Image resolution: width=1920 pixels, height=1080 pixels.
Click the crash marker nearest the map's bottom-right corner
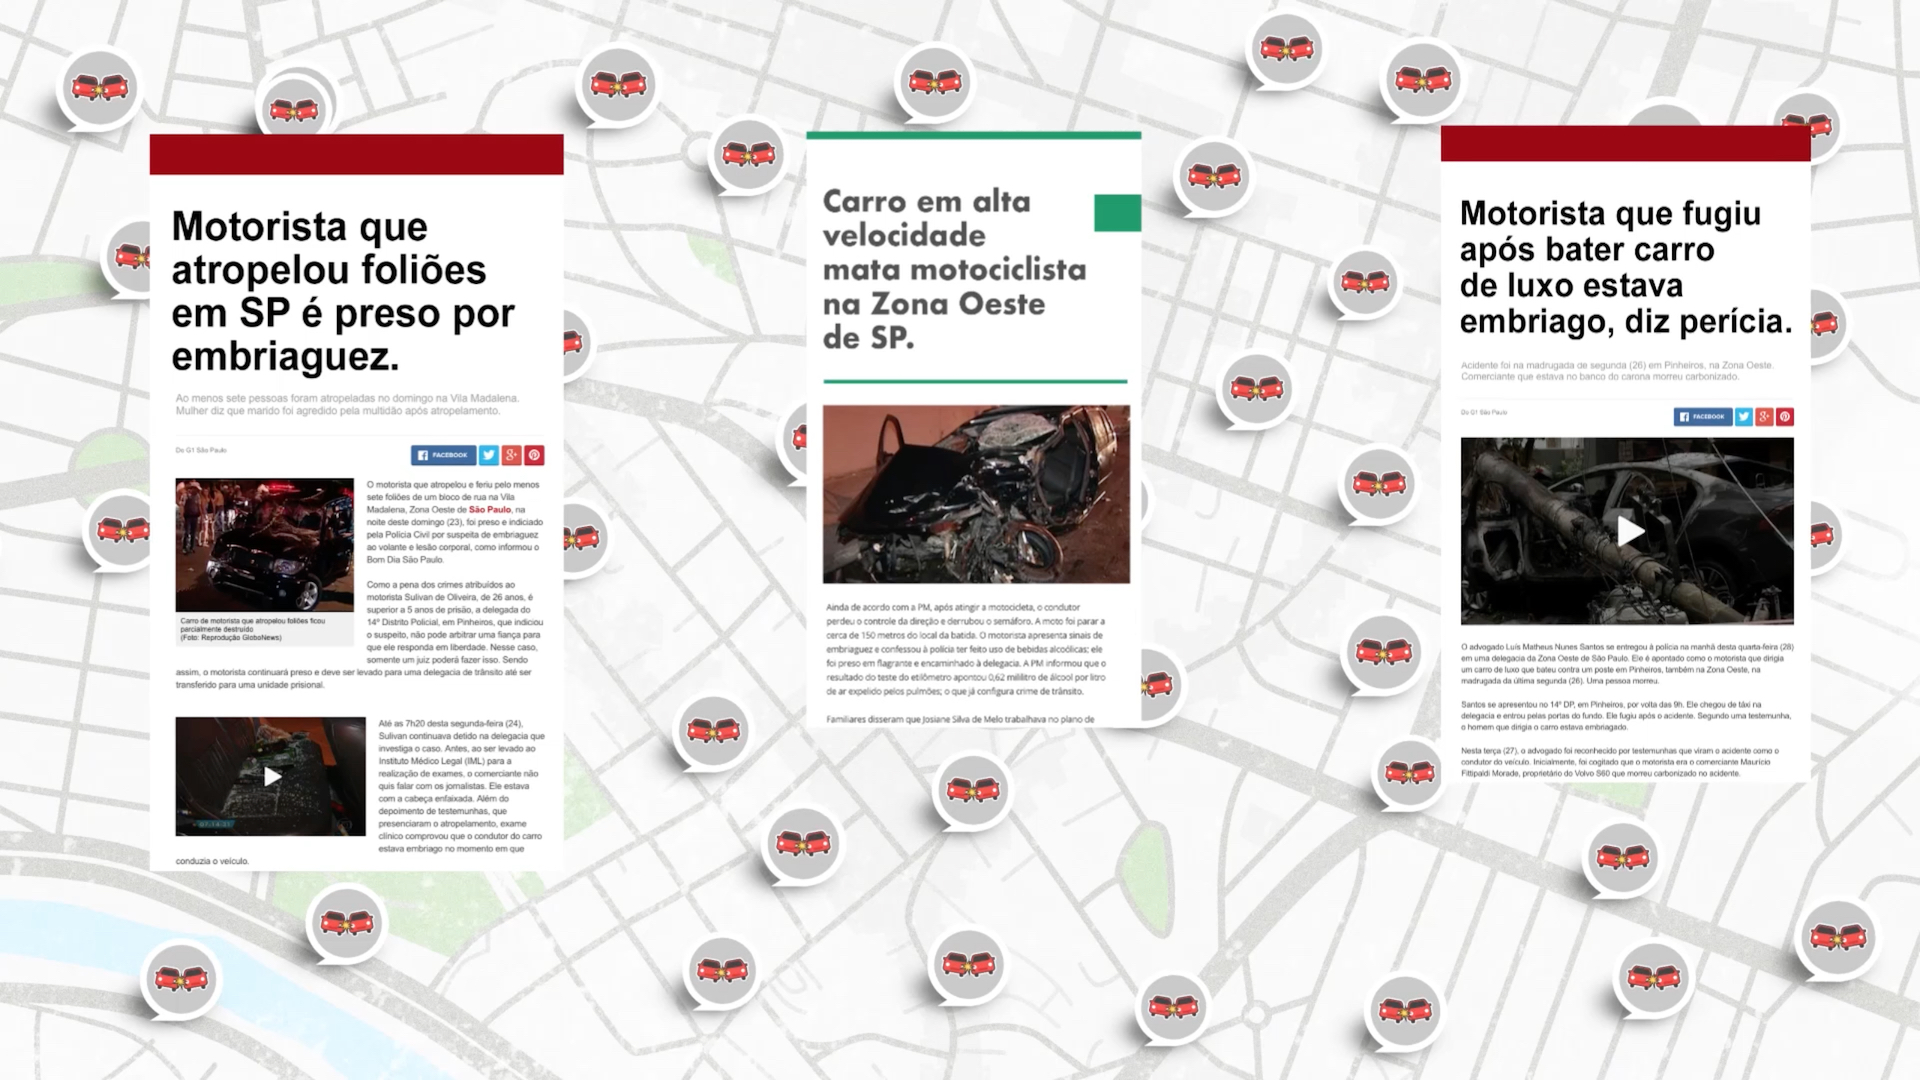tap(1837, 937)
